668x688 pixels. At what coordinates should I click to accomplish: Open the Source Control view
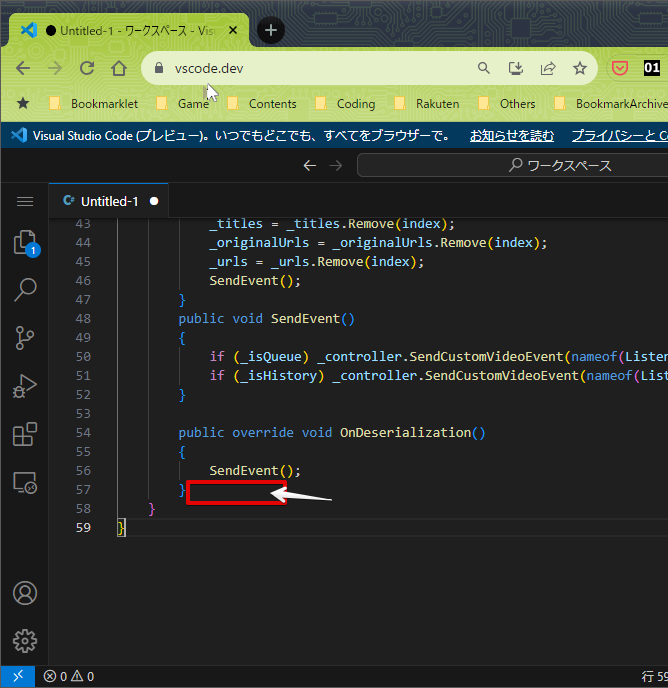(x=25, y=338)
